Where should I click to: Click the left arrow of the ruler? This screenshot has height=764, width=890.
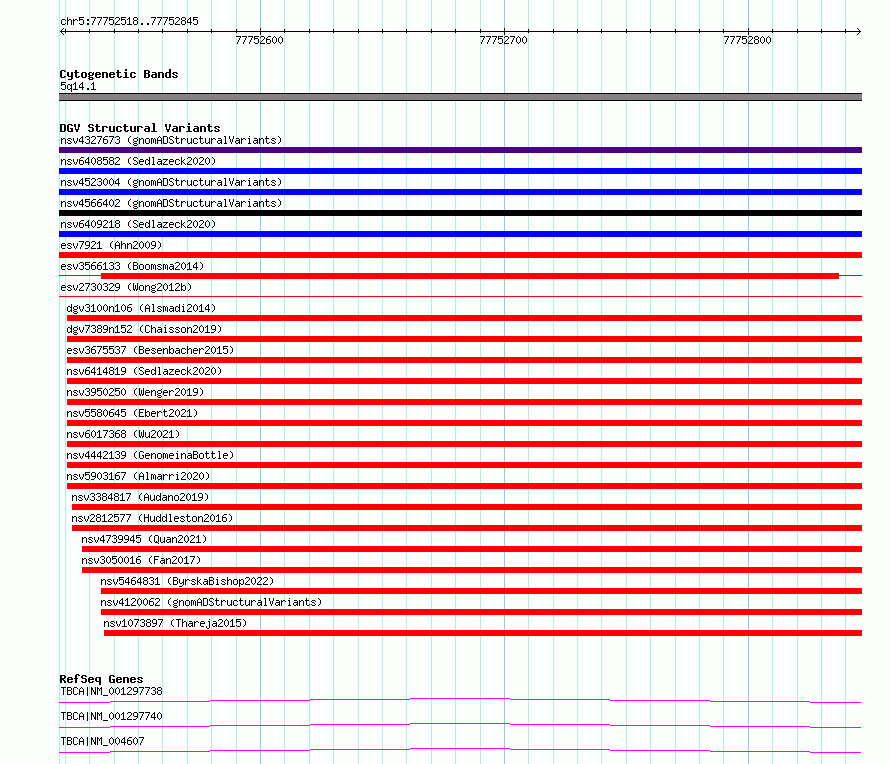[62, 32]
